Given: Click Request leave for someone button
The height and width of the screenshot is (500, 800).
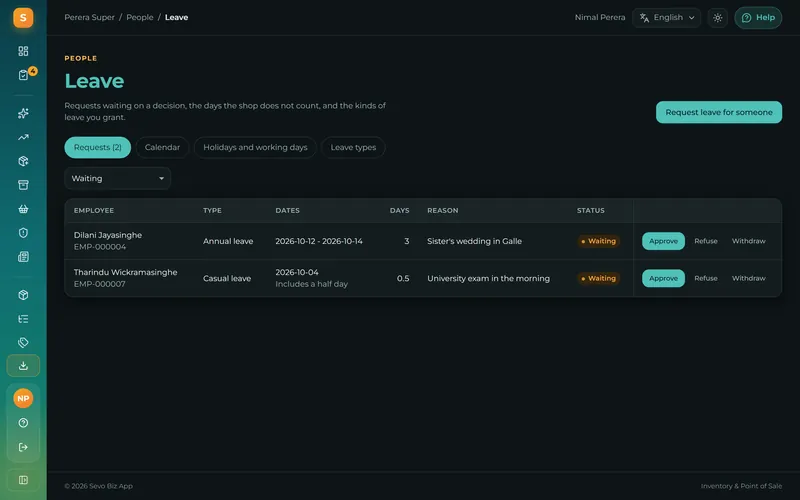Looking at the screenshot, I should (719, 112).
